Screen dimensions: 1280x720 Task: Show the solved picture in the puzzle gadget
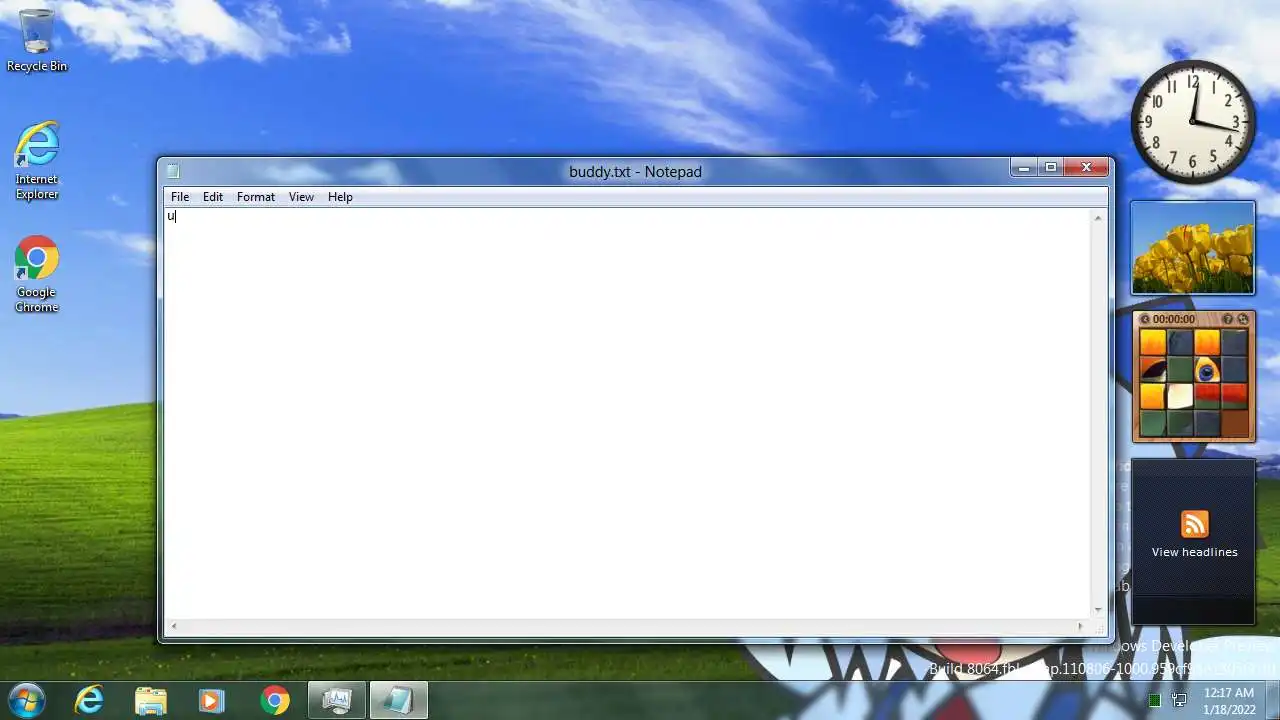coord(1227,319)
